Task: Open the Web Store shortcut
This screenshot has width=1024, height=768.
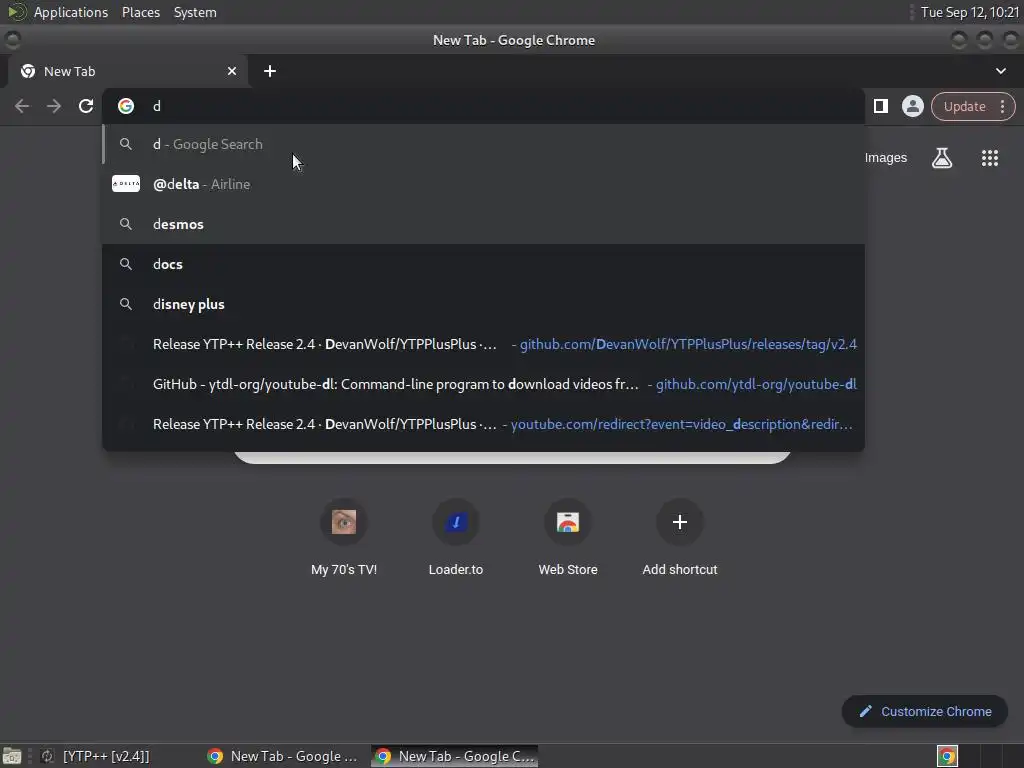Action: click(x=568, y=537)
